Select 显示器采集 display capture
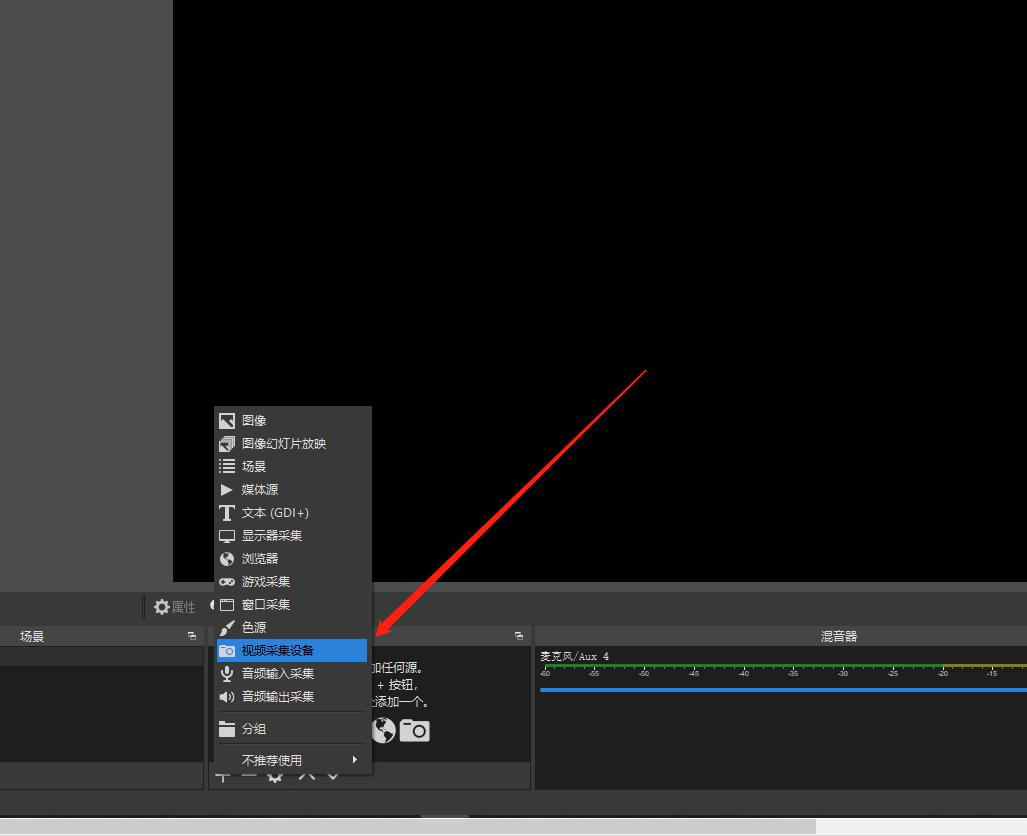The height and width of the screenshot is (836, 1027). (x=271, y=536)
